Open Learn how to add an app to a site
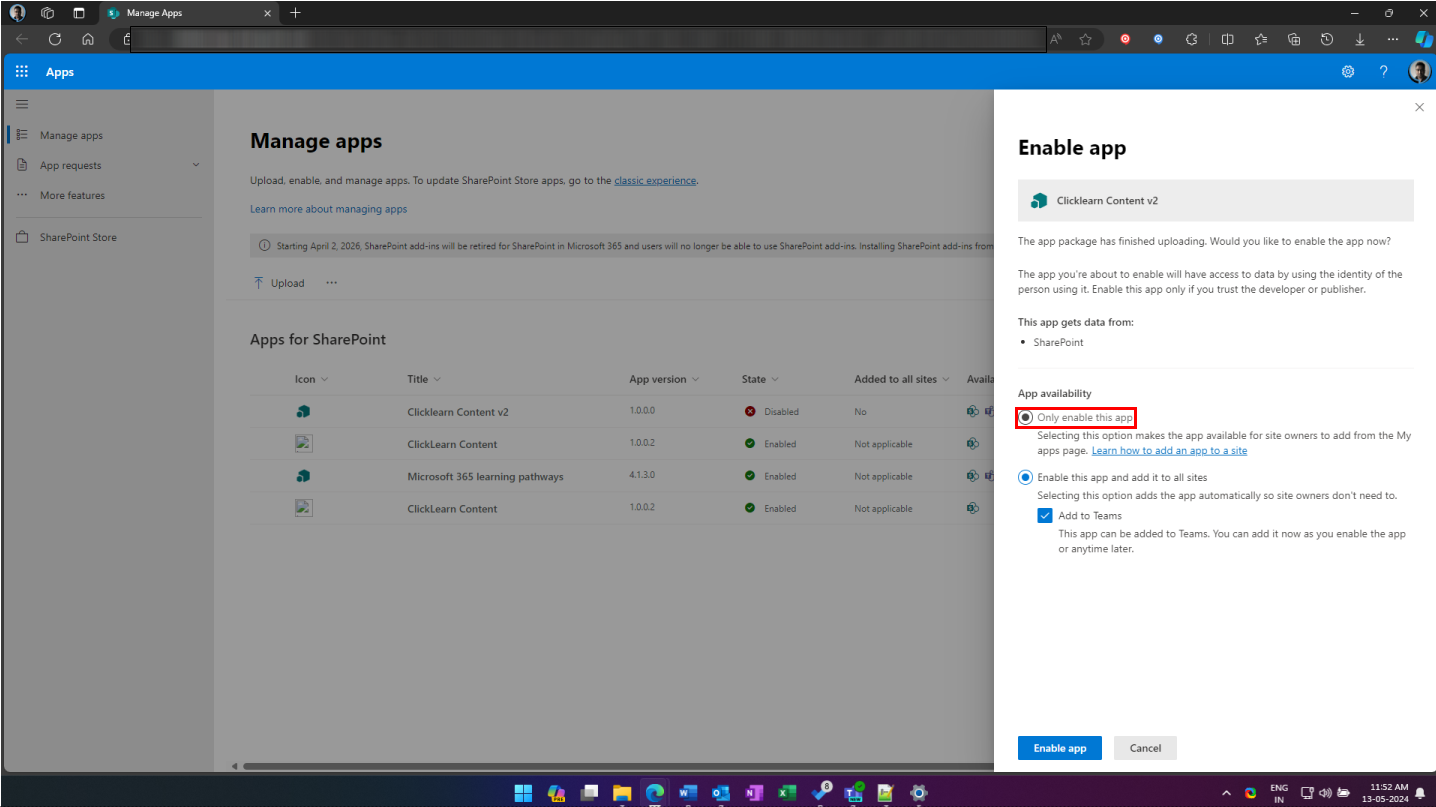This screenshot has width=1436, height=807. pyautogui.click(x=1169, y=451)
